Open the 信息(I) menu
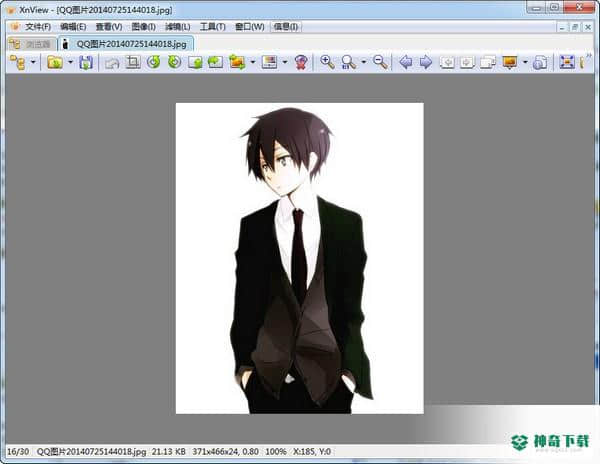 point(286,27)
